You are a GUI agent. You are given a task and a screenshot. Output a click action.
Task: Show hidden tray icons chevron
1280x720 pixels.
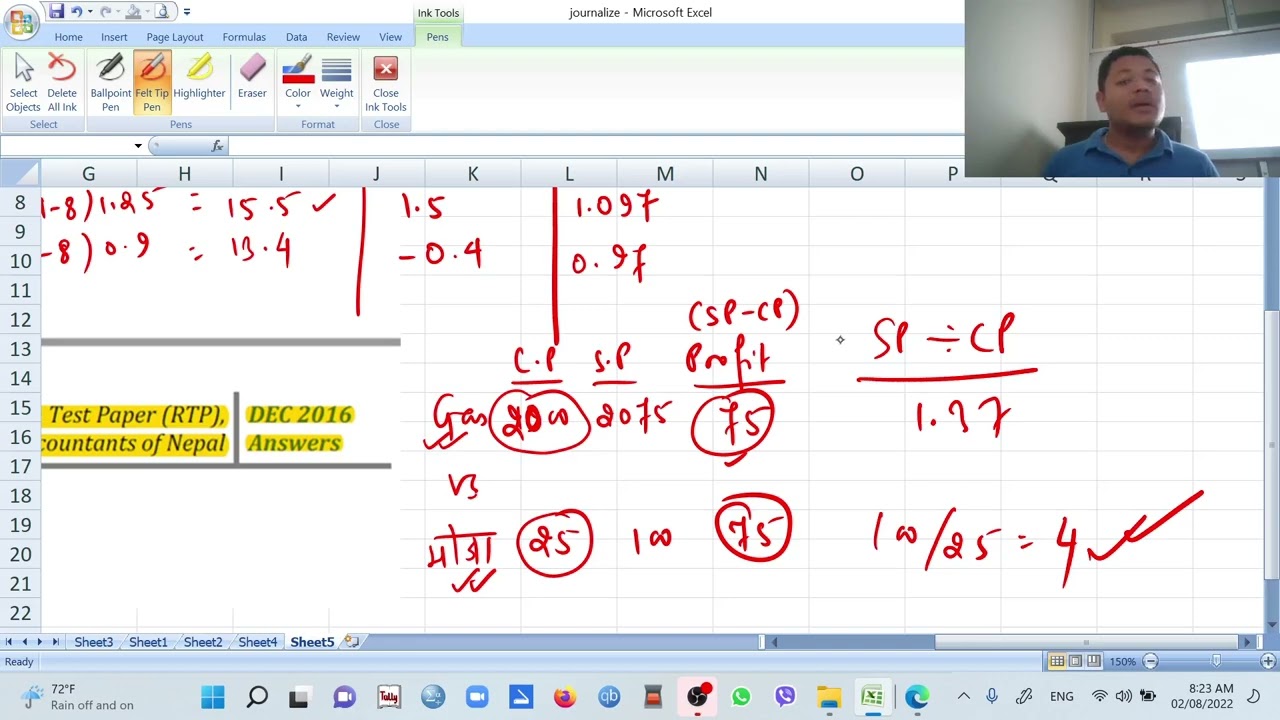pyautogui.click(x=963, y=696)
